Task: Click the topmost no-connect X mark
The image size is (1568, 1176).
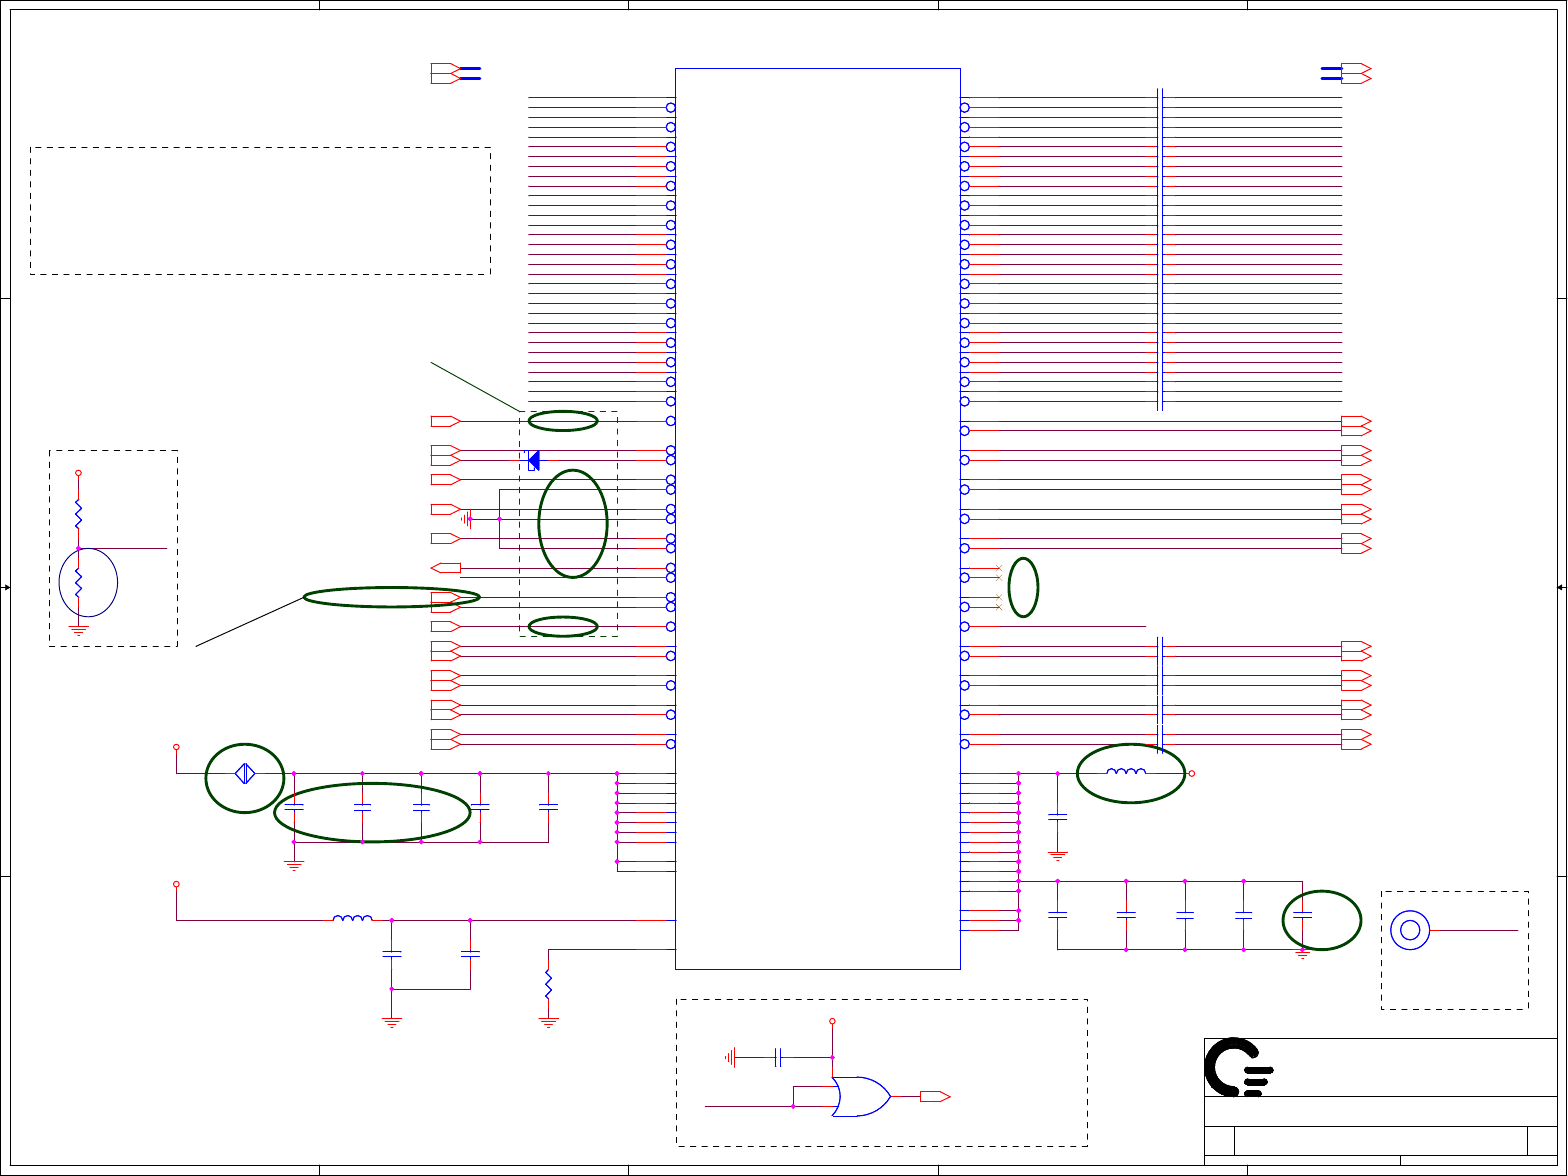Action: pyautogui.click(x=998, y=568)
